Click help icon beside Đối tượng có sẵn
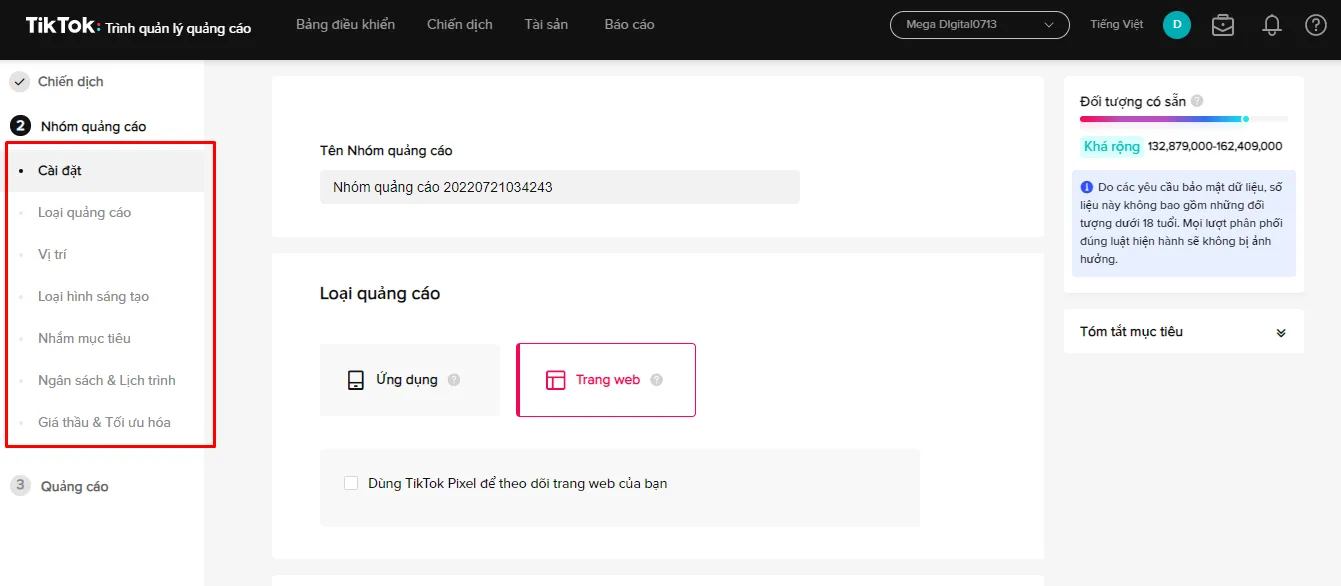 tap(1197, 101)
